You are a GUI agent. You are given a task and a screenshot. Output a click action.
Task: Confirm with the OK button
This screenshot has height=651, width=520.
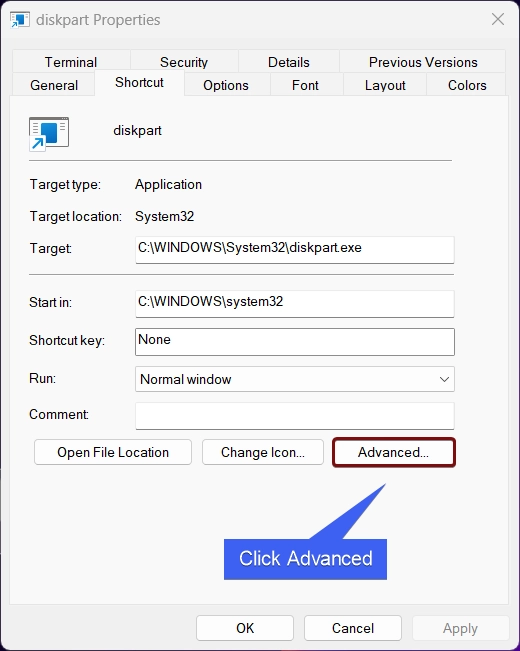coord(245,628)
